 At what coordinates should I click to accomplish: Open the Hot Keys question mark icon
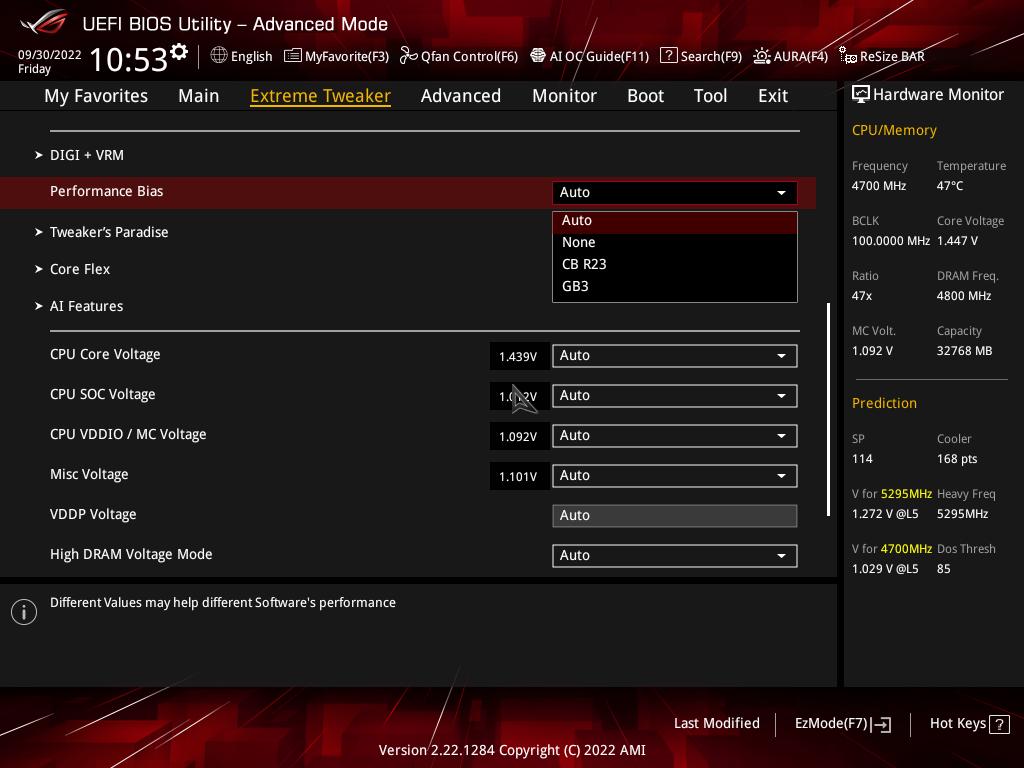point(999,724)
